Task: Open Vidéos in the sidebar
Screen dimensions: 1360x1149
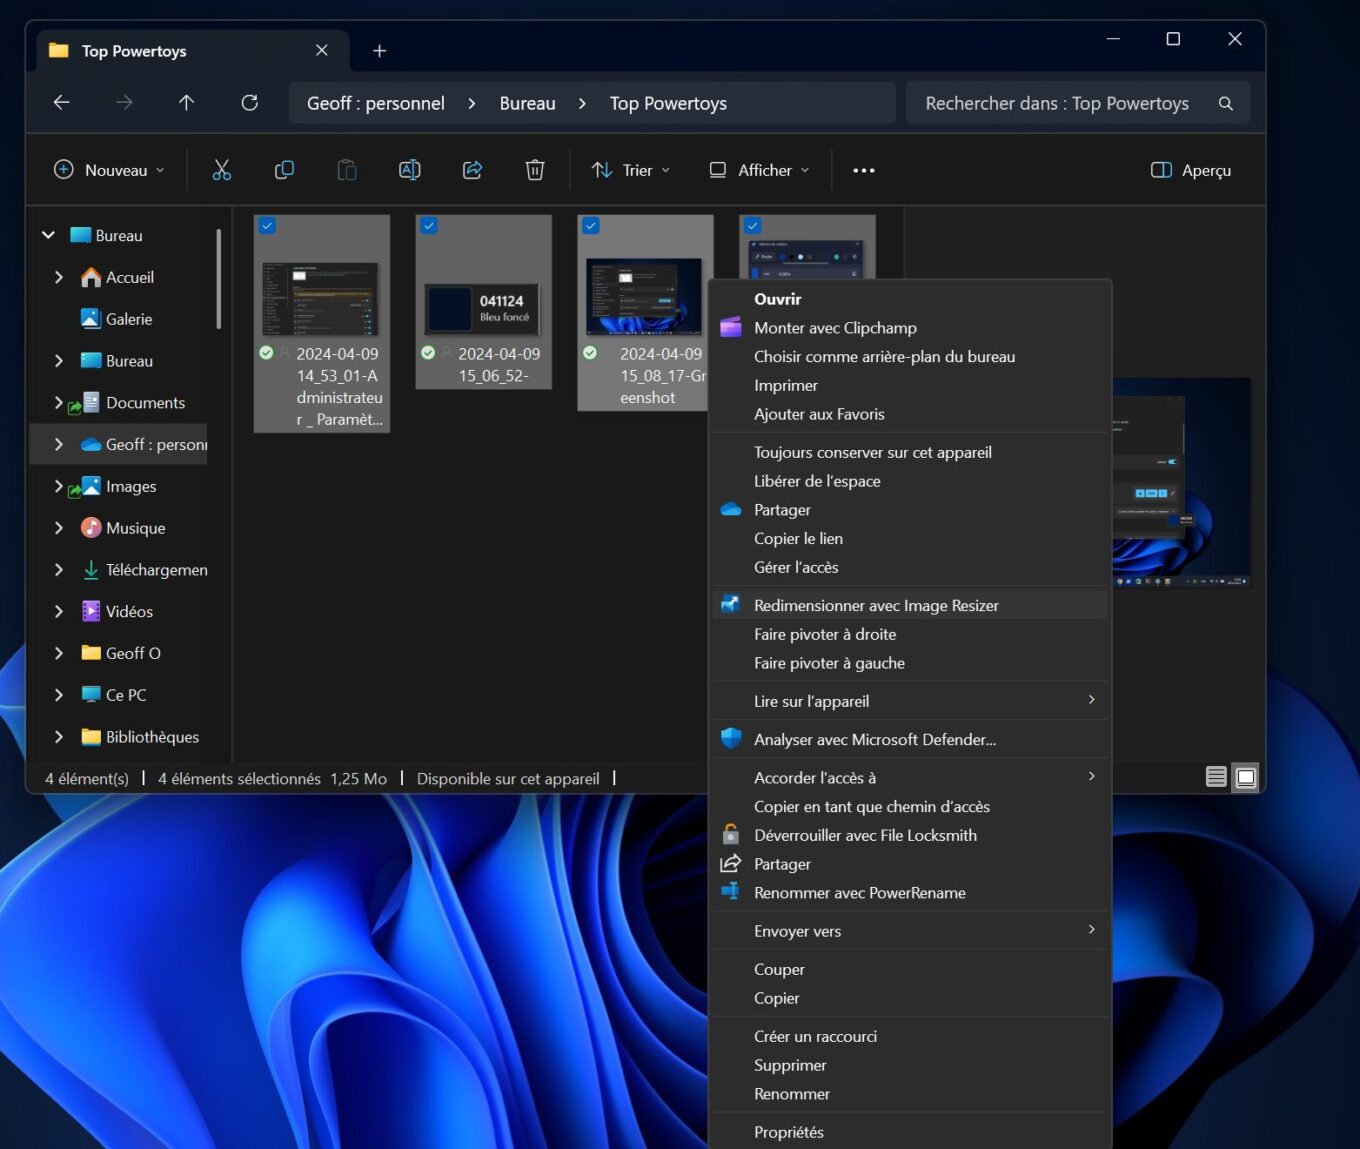Action: 118,611
